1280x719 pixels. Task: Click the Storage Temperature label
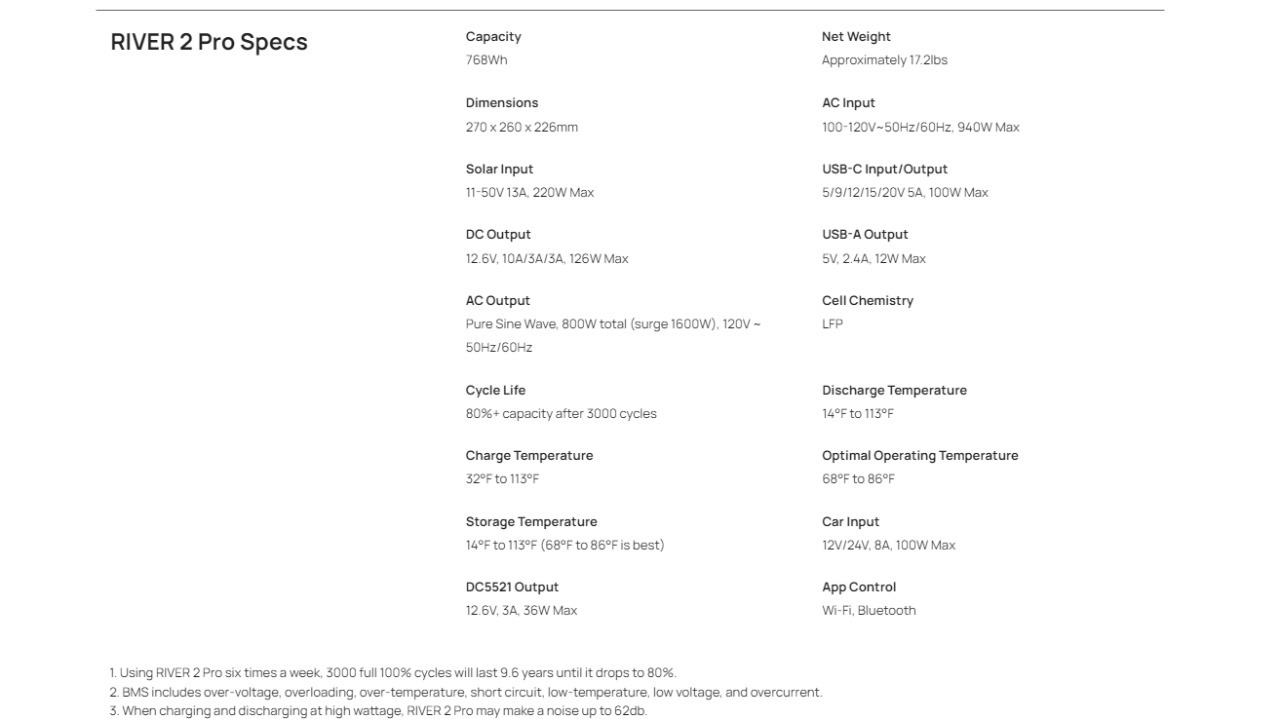point(531,522)
